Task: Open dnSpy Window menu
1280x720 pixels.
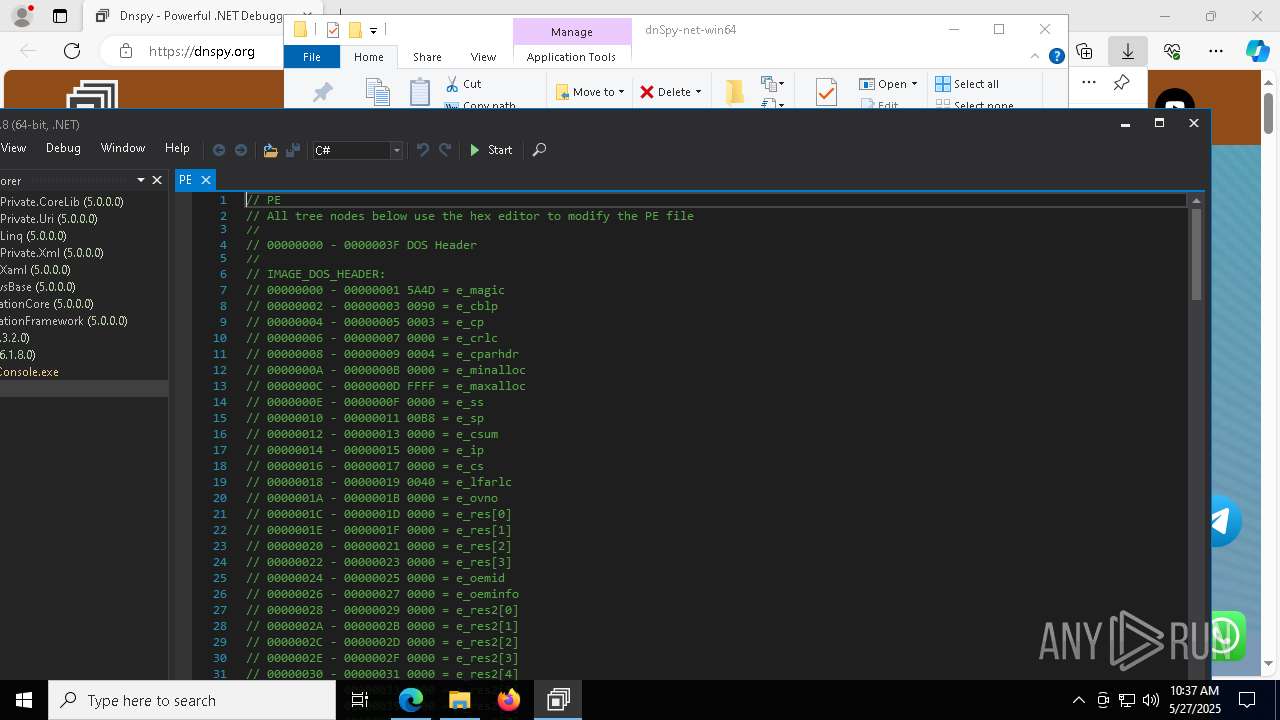Action: click(123, 148)
